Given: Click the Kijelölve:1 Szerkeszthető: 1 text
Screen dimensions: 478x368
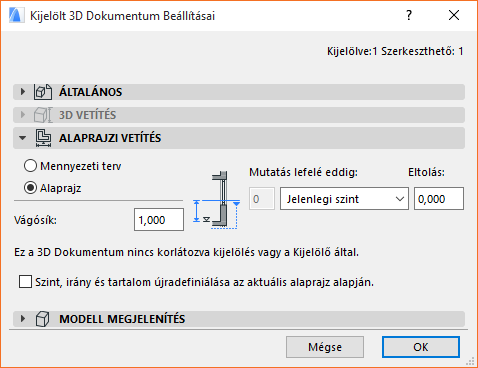Looking at the screenshot, I should [395, 51].
